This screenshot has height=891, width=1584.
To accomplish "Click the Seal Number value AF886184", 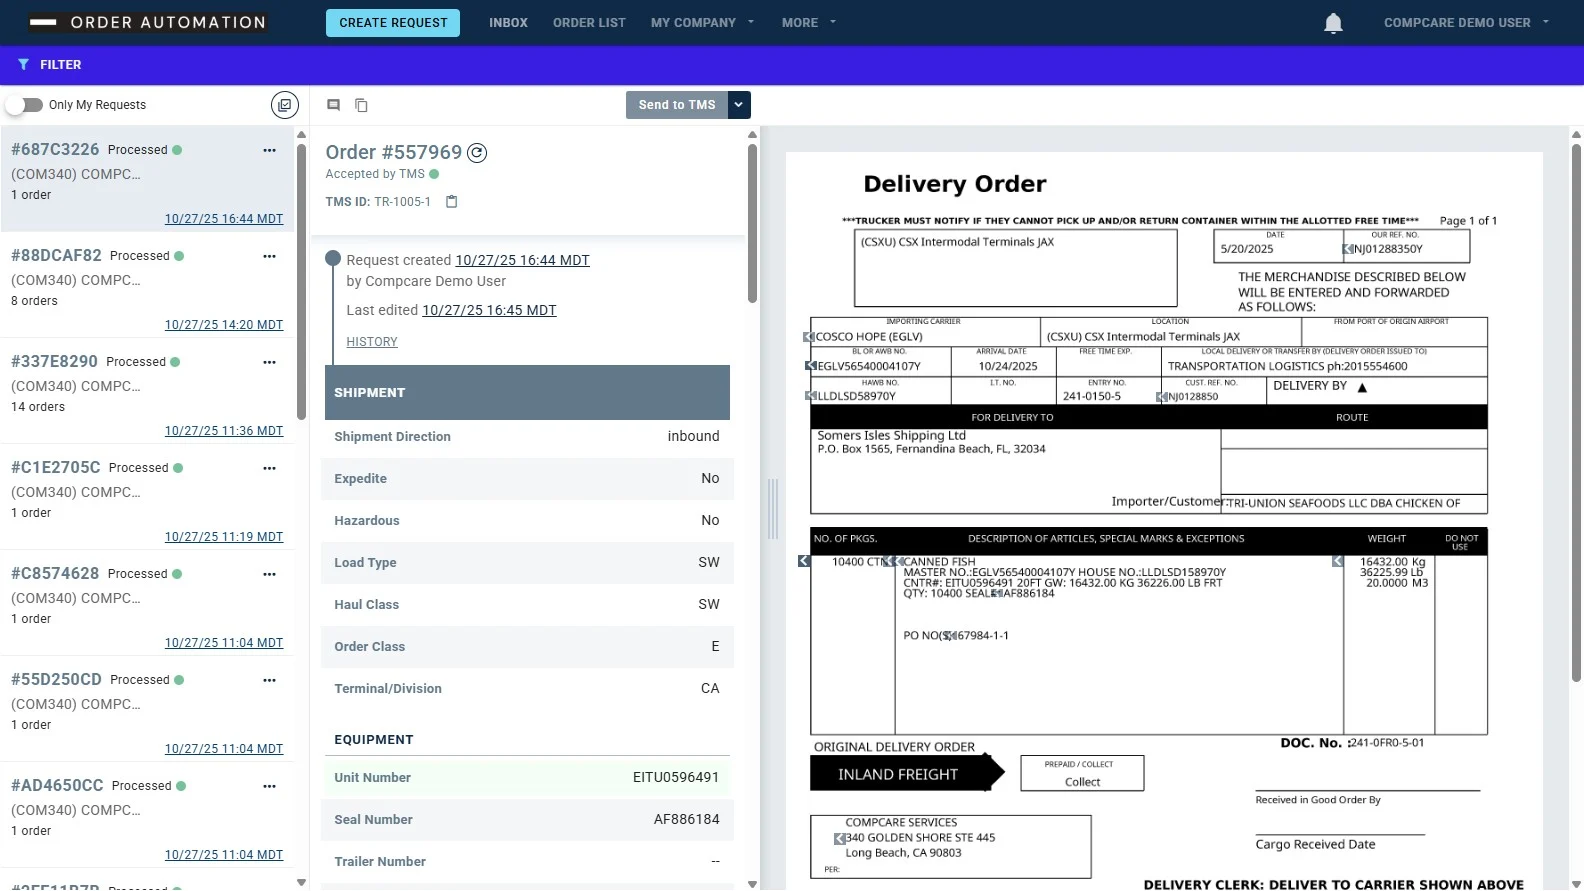I will (x=687, y=820).
